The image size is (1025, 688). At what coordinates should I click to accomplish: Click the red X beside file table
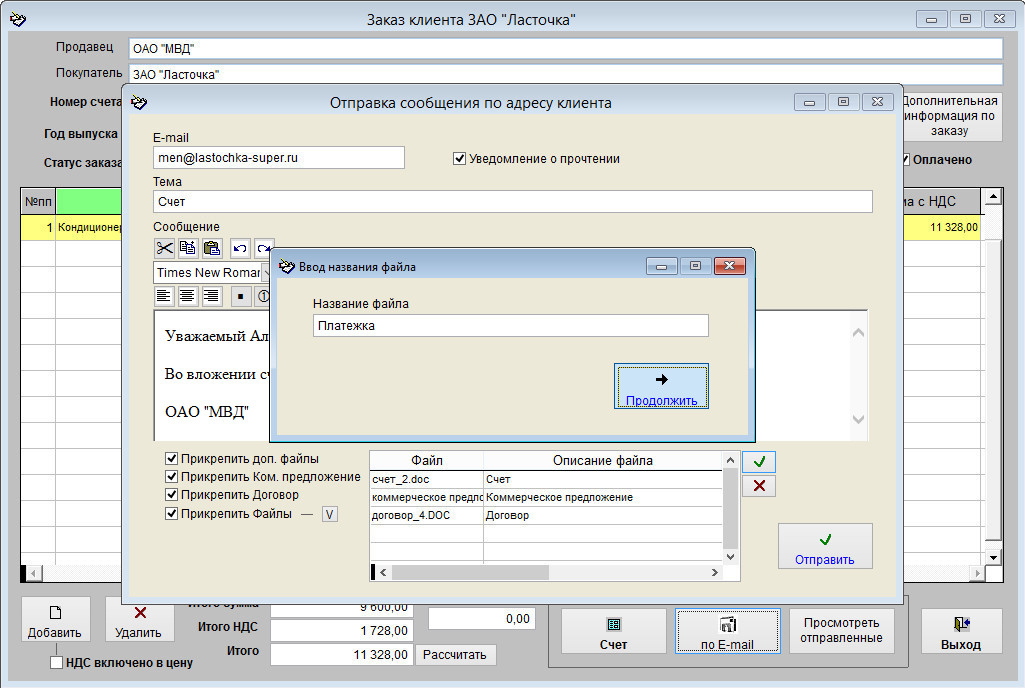tap(759, 486)
